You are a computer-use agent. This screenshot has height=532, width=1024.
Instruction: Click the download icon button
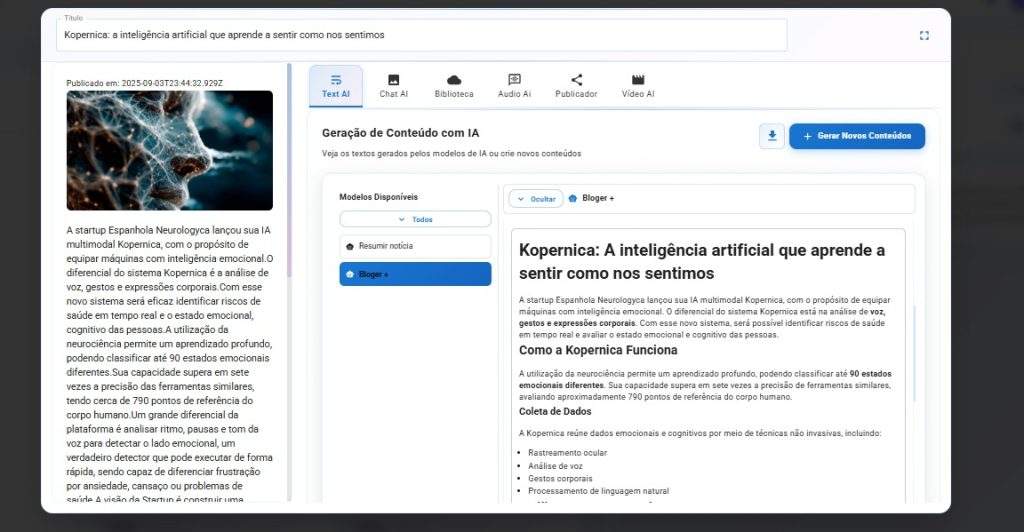(x=771, y=136)
